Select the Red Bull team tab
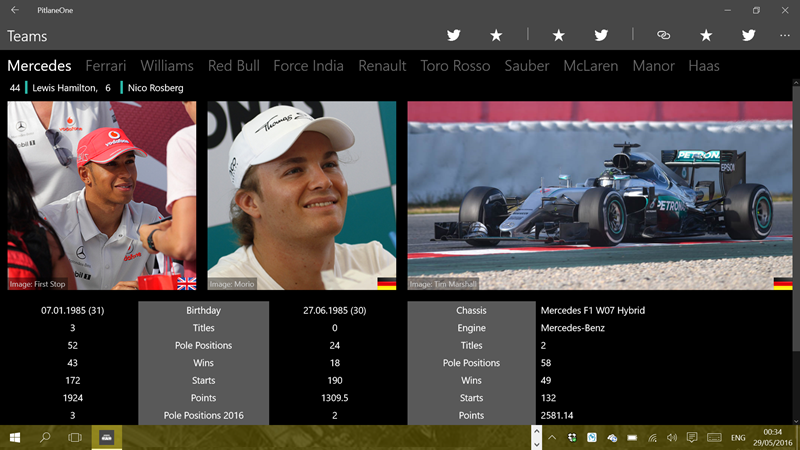The width and height of the screenshot is (800, 450). (233, 66)
